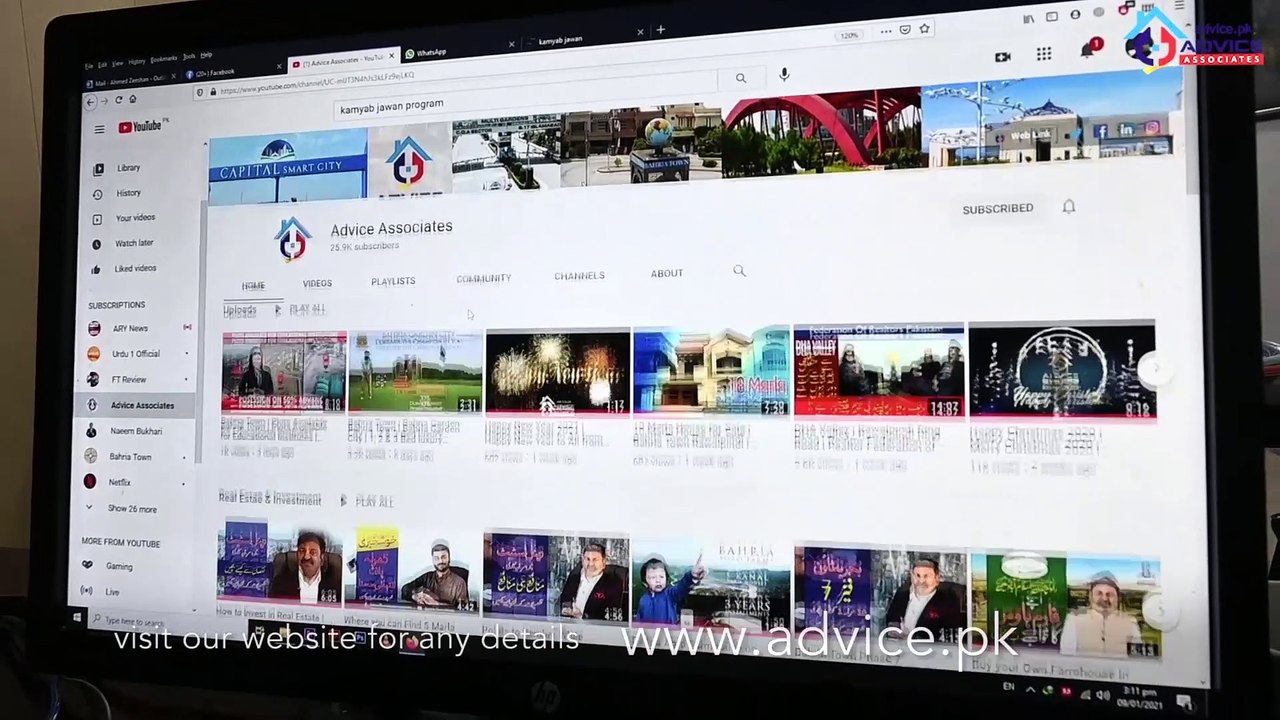This screenshot has width=1280, height=720.
Task: Open the Firefox Bookmarks menu
Action: (164, 59)
